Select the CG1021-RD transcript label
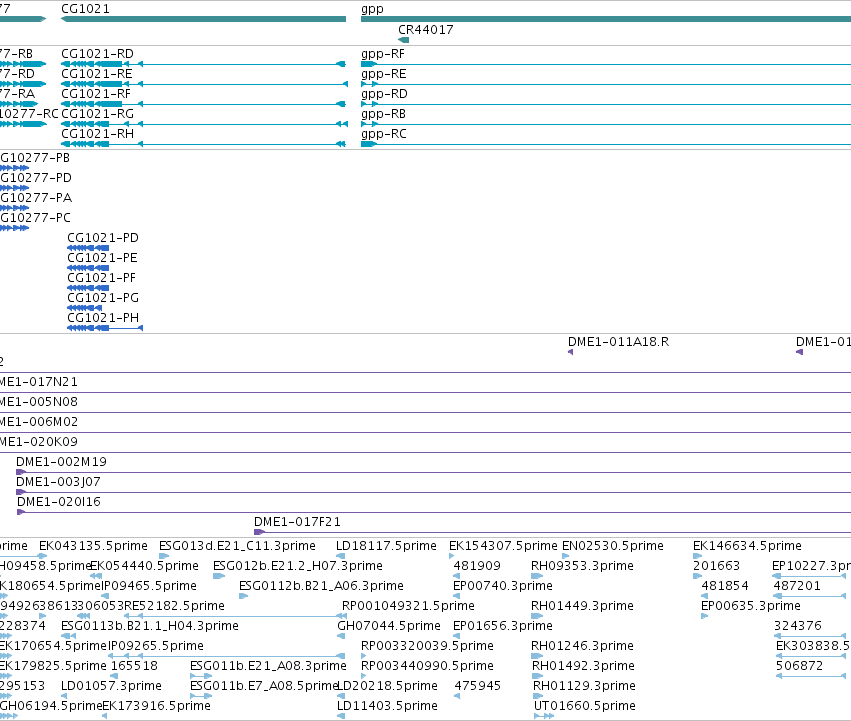851x721 pixels. (97, 54)
